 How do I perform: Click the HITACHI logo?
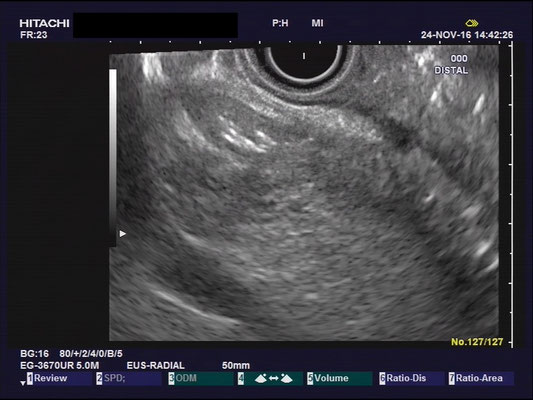click(44, 23)
